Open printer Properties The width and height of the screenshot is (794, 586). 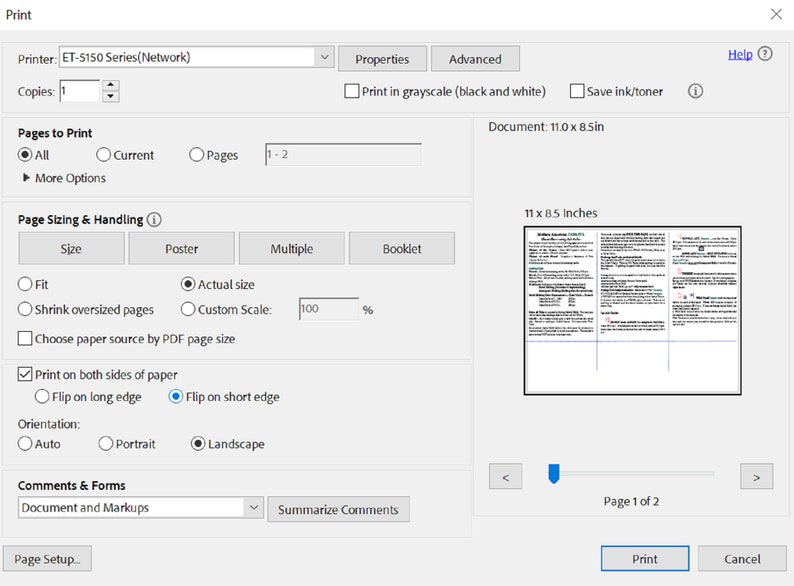[382, 59]
